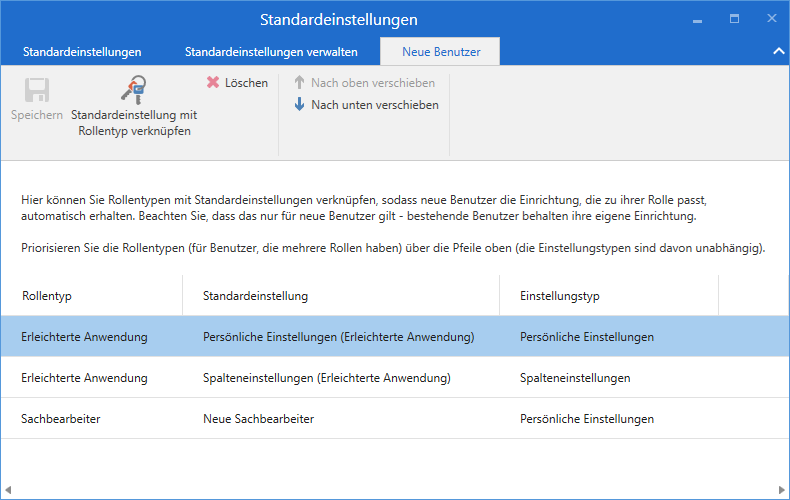The height and width of the screenshot is (500, 790).
Task: Click Nach unten verschieben label
Action: 375,105
